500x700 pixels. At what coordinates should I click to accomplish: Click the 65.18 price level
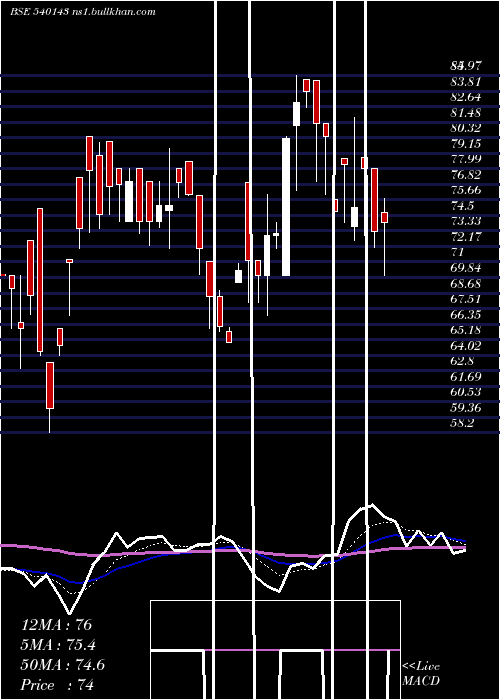coord(465,330)
